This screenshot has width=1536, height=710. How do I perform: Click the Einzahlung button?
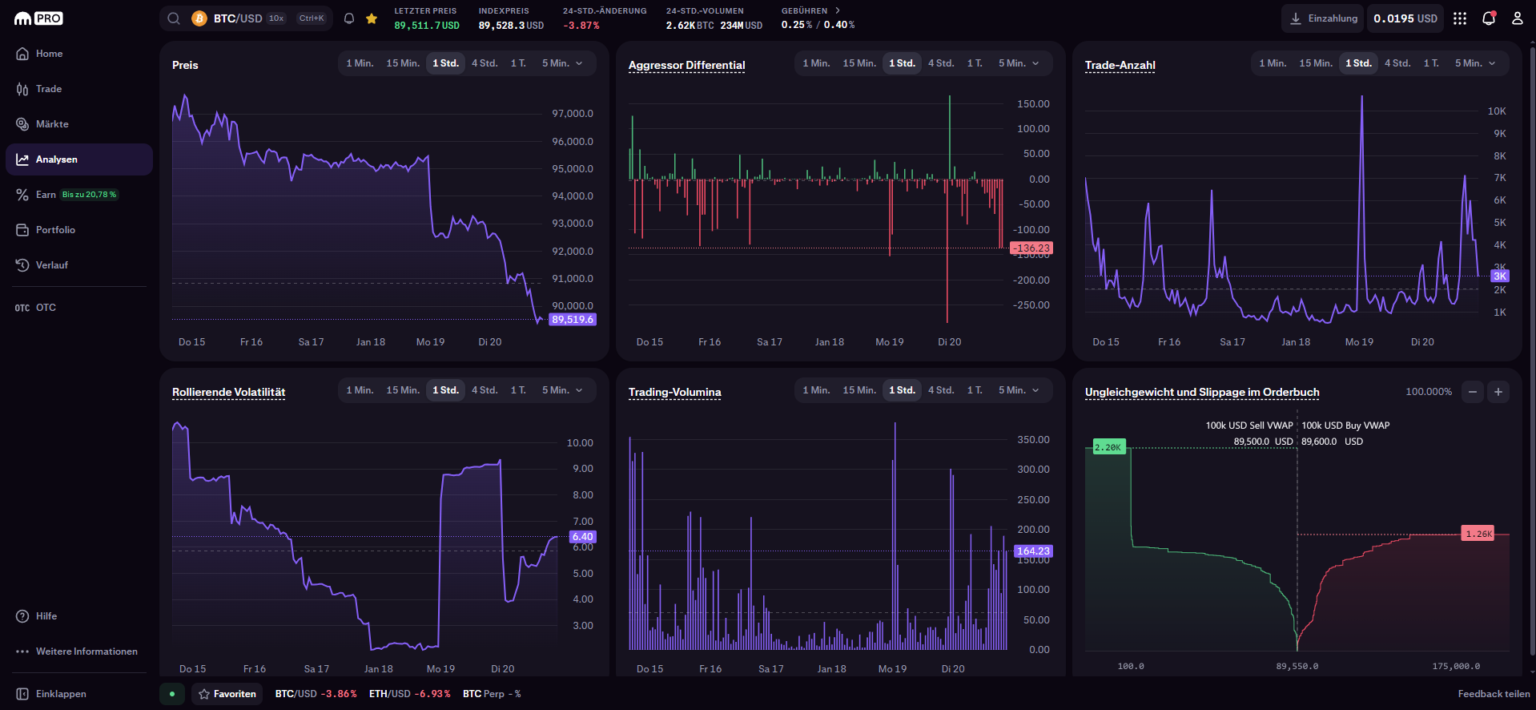(x=1322, y=18)
